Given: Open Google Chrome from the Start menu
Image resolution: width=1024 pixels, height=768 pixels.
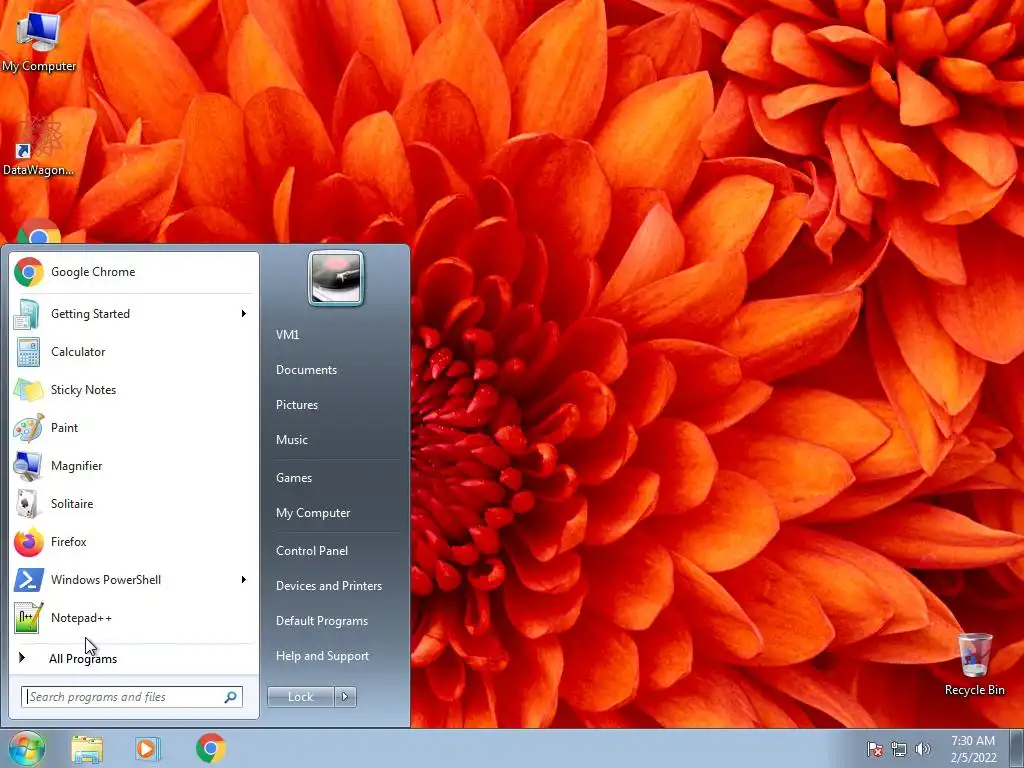Looking at the screenshot, I should point(134,272).
